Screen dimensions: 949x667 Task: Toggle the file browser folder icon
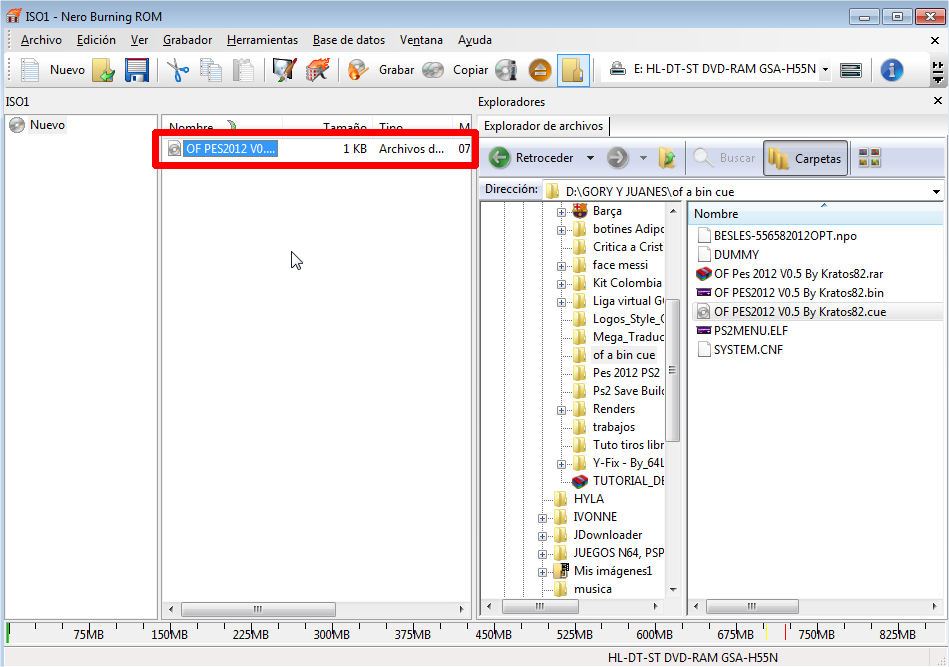point(573,70)
